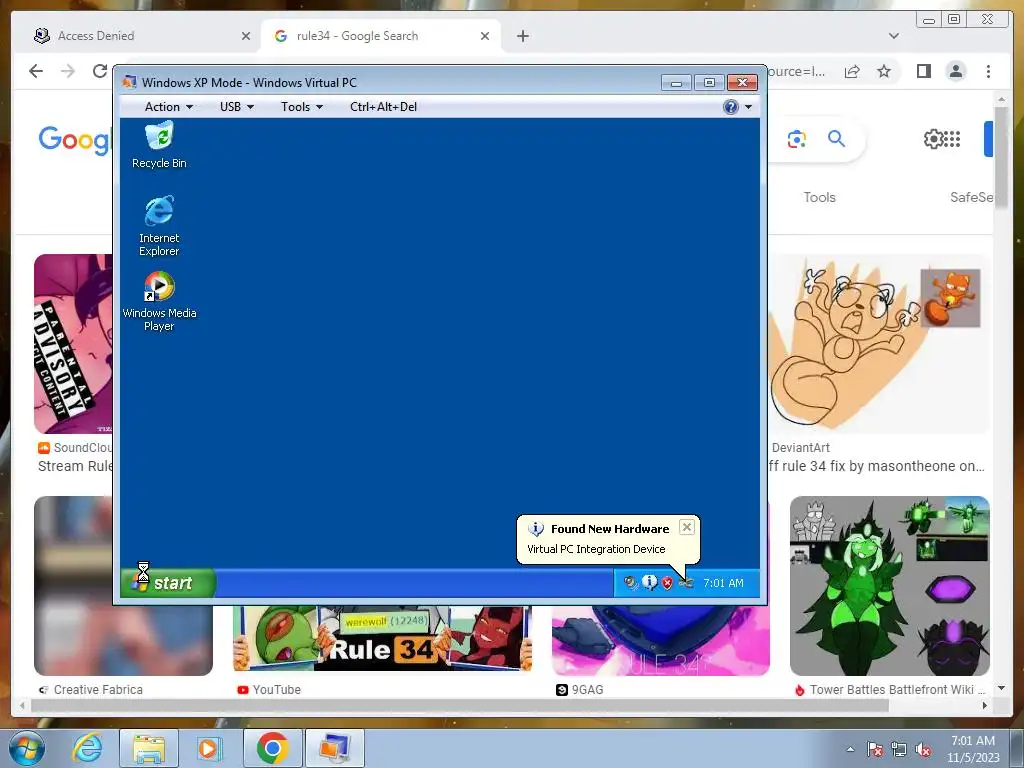
Task: Open Action Center flag tray icon
Action: (875, 749)
